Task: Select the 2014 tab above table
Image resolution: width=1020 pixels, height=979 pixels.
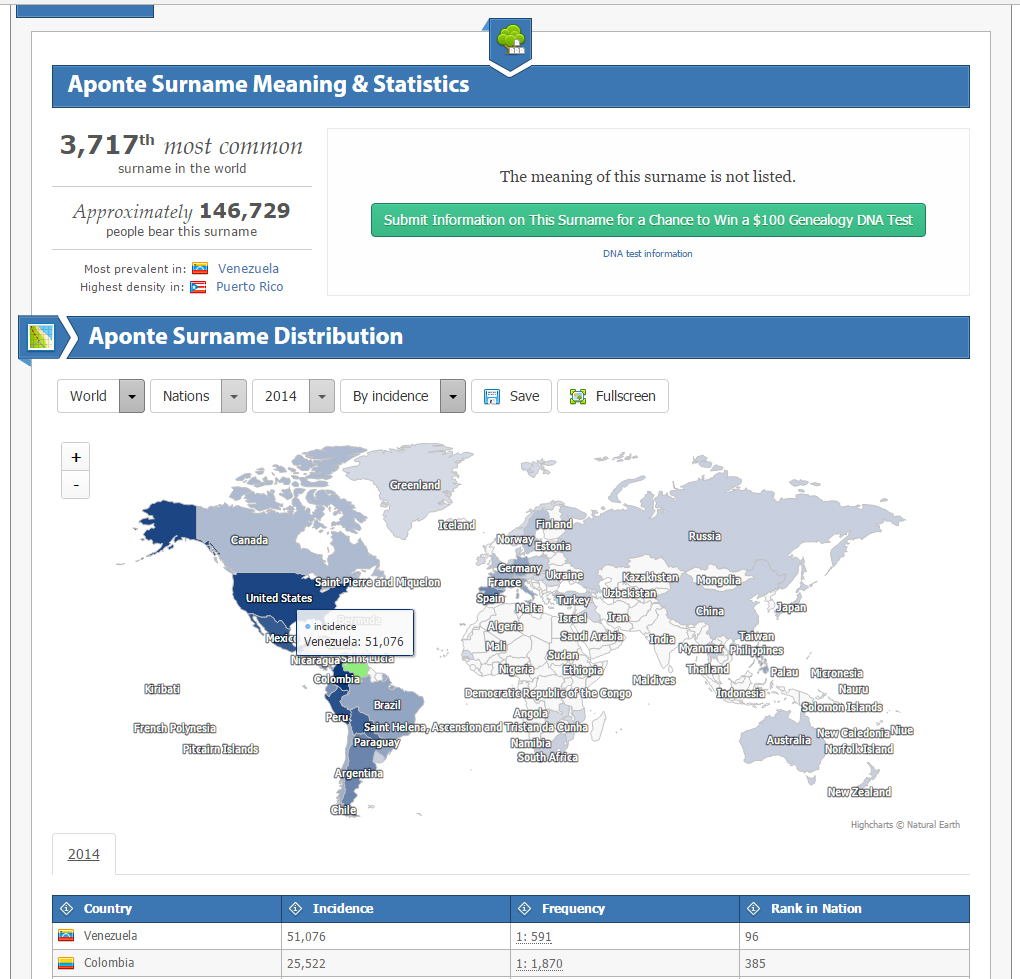Action: click(x=84, y=854)
